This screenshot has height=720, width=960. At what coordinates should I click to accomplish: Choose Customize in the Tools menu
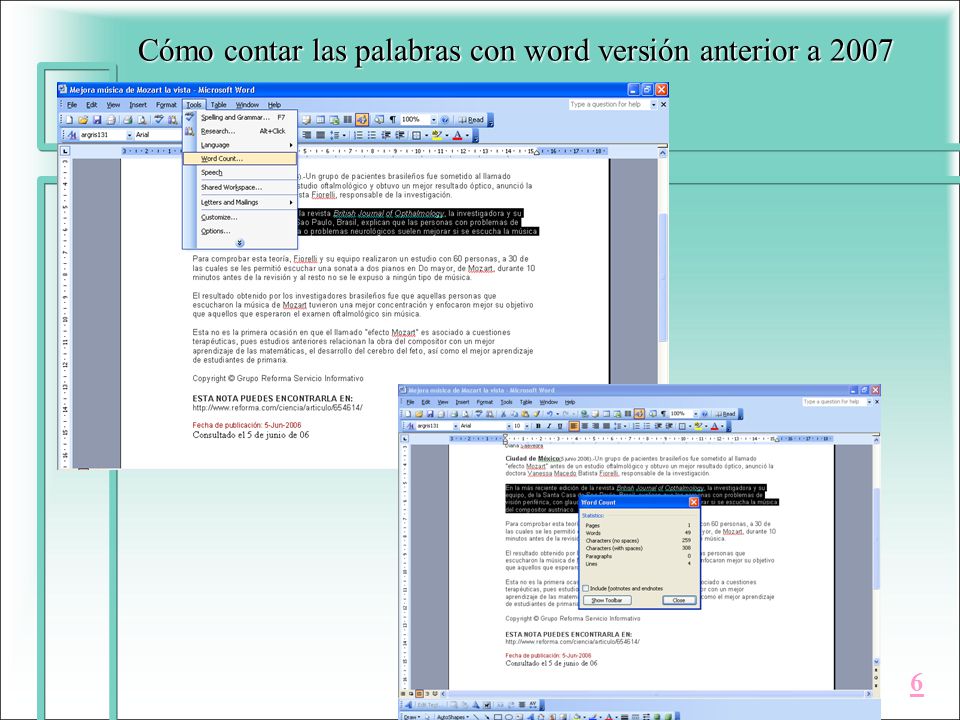(240, 217)
